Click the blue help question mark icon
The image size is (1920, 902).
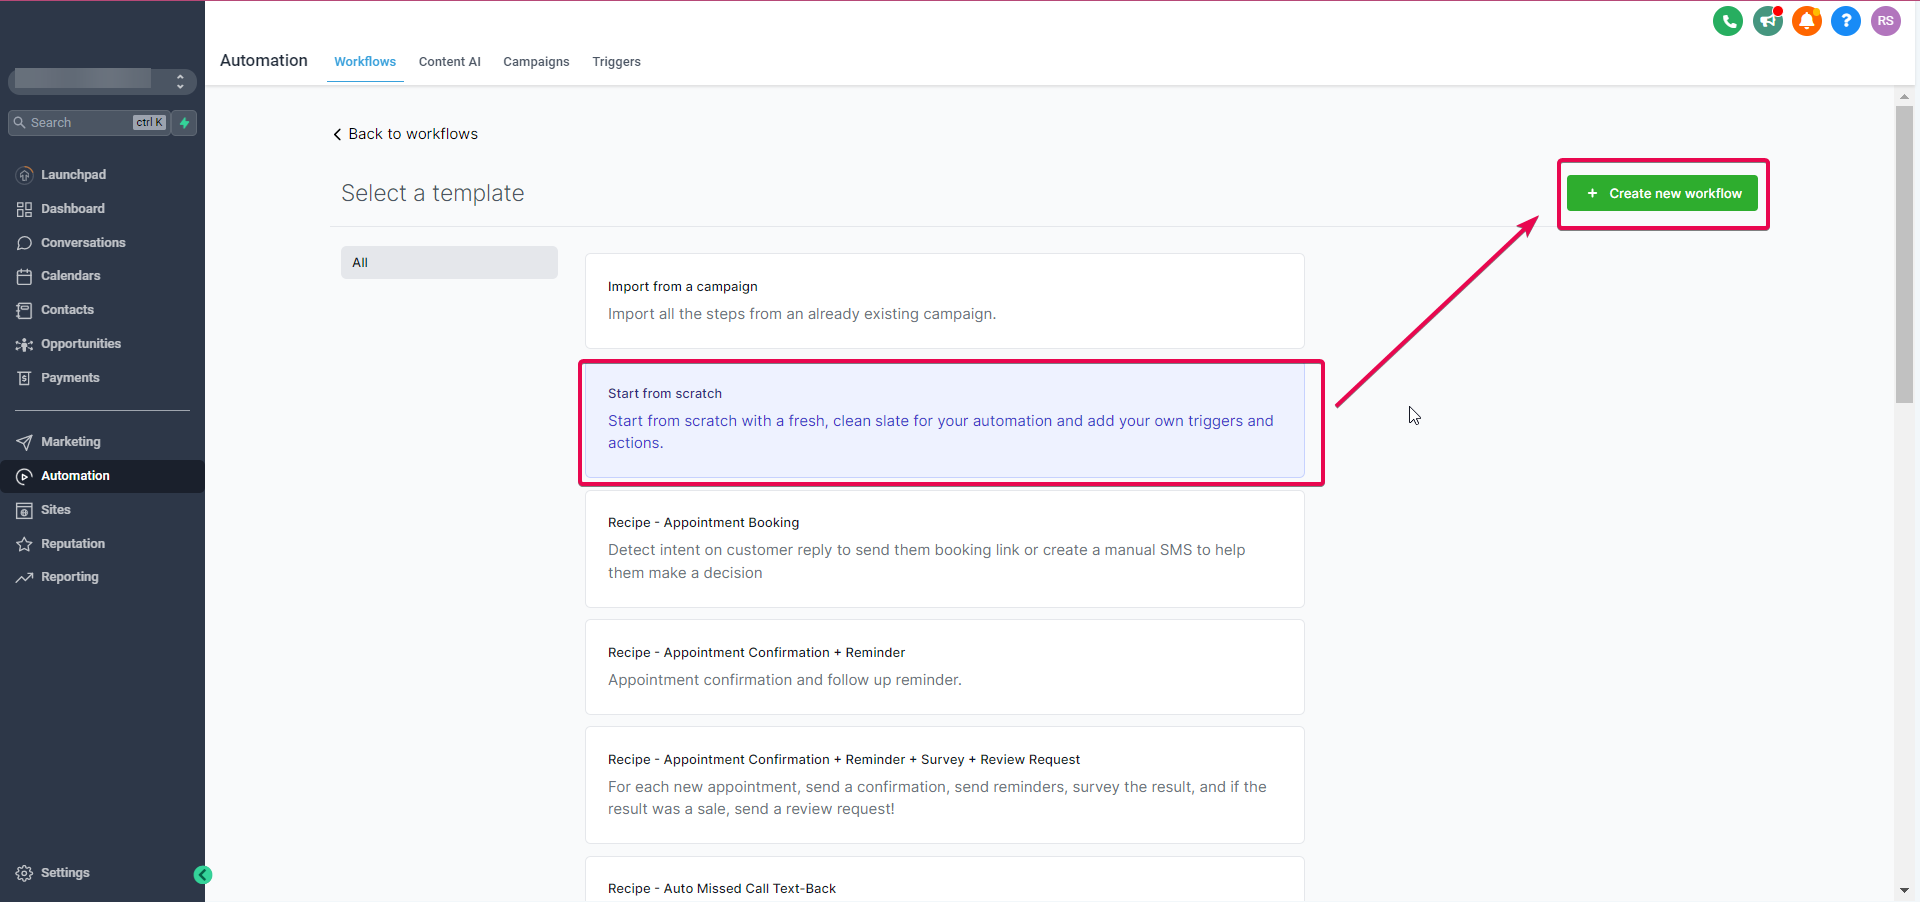tap(1845, 21)
